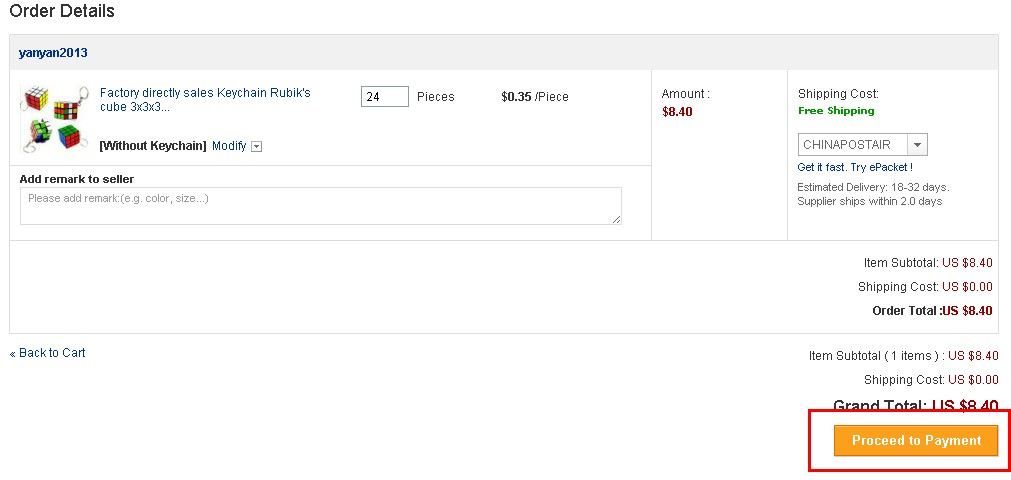Click the Modify link for Without Keychain
Image resolution: width=1011 pixels, height=480 pixels.
[229, 146]
